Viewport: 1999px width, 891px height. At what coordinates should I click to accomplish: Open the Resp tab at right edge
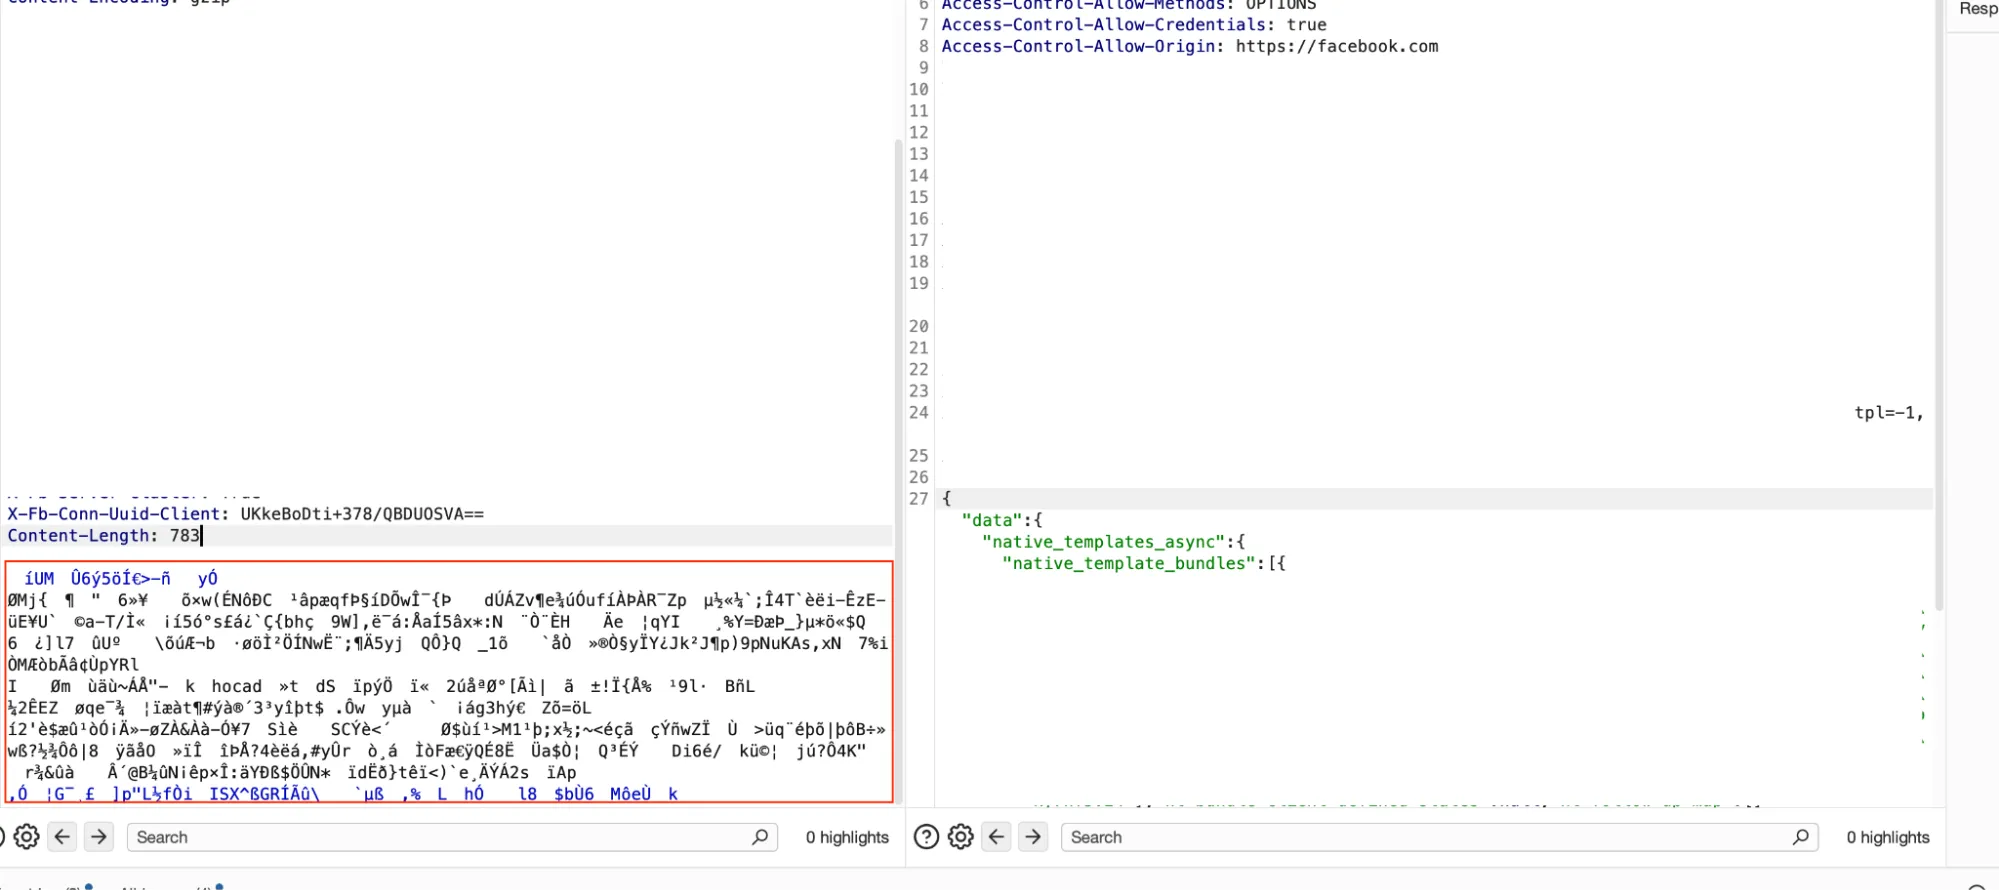1977,9
